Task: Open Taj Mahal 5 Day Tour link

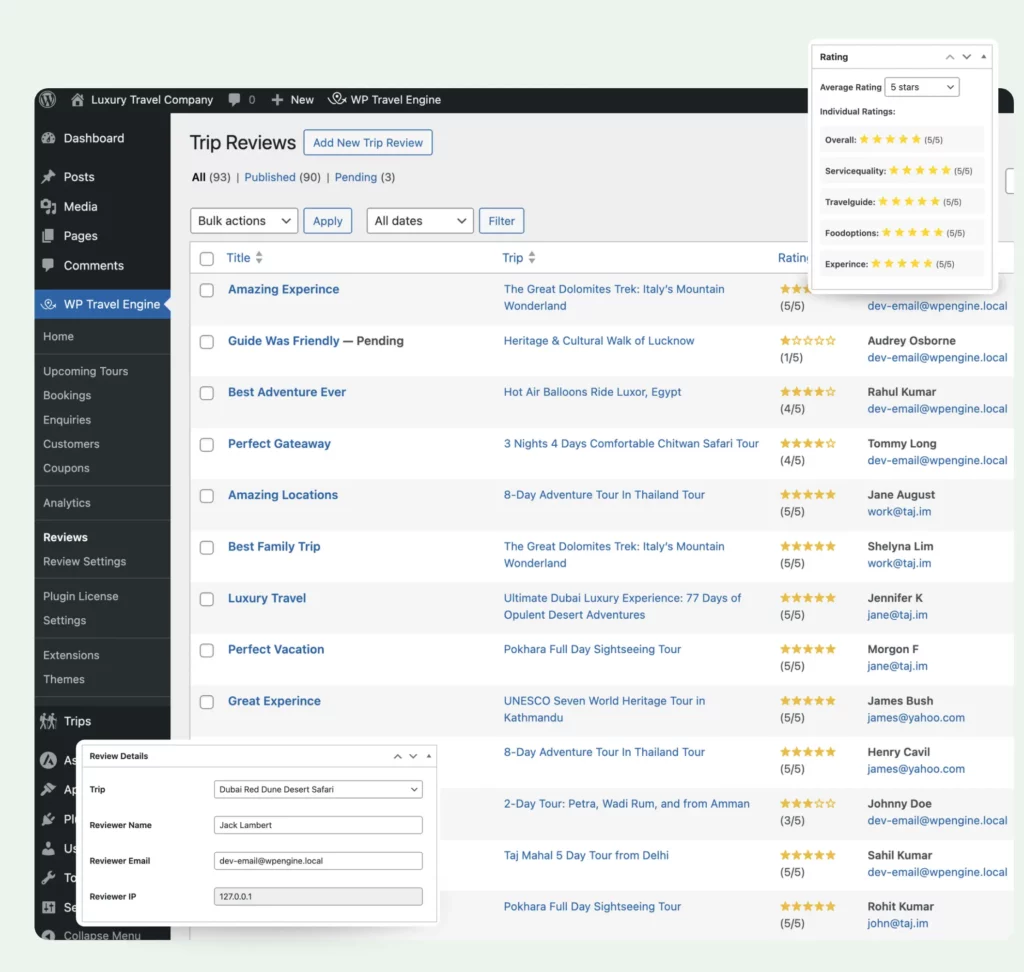Action: coord(586,855)
